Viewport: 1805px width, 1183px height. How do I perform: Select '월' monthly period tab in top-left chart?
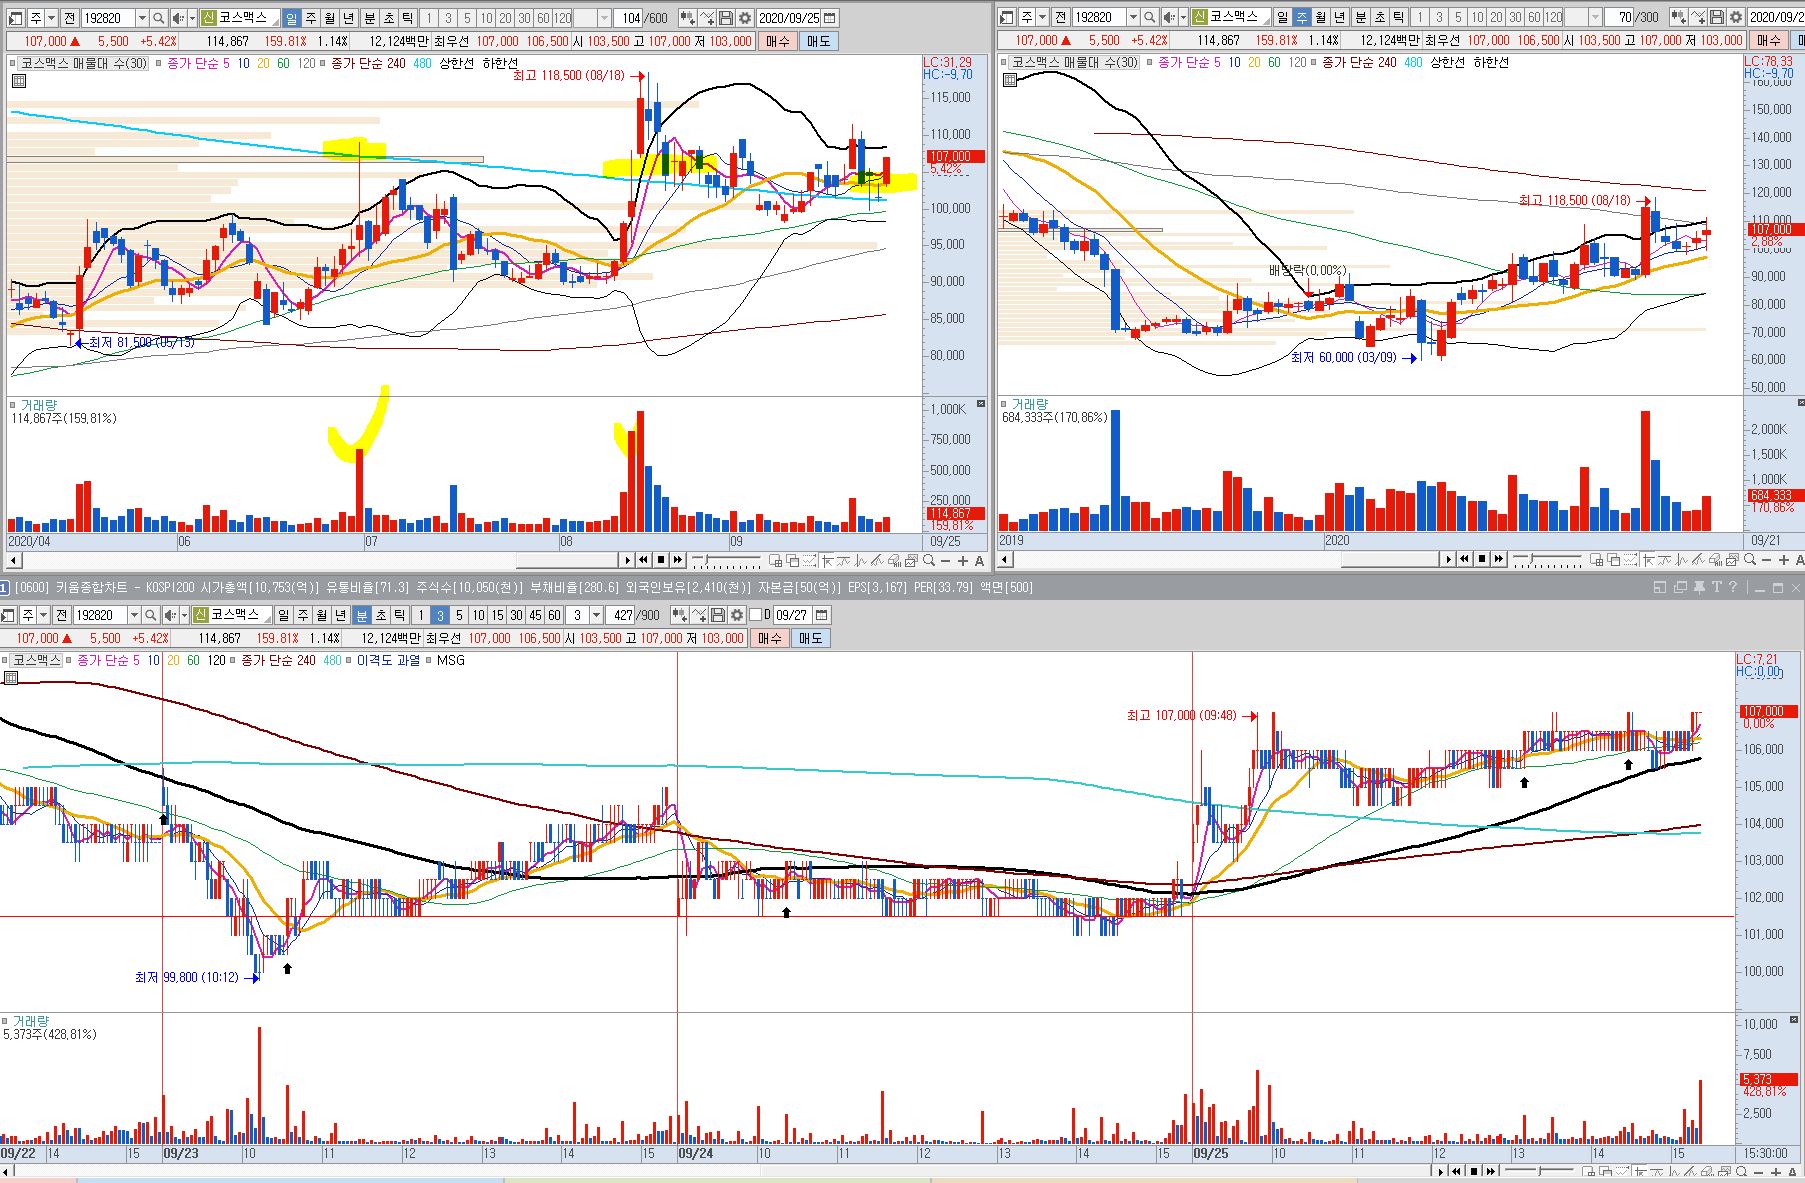[330, 18]
